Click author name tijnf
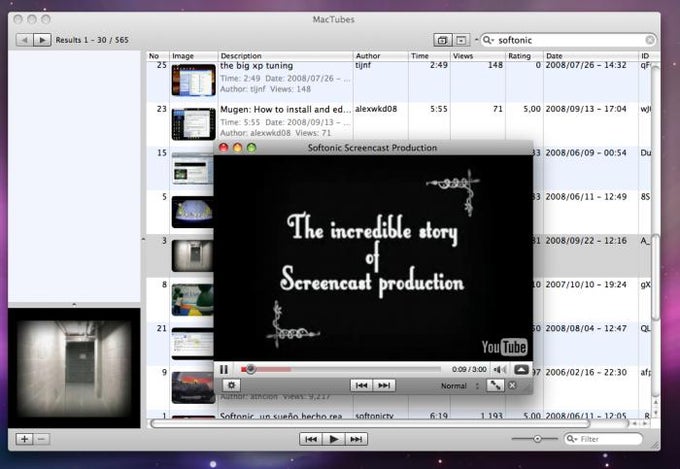Screen dimensions: 680x469 [363, 66]
